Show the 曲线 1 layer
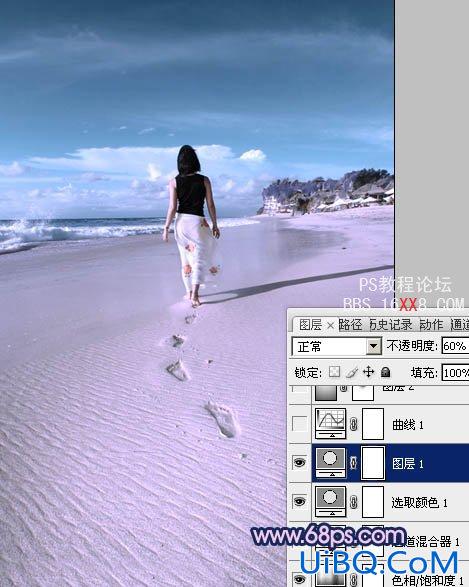The height and width of the screenshot is (587, 469). point(299,424)
